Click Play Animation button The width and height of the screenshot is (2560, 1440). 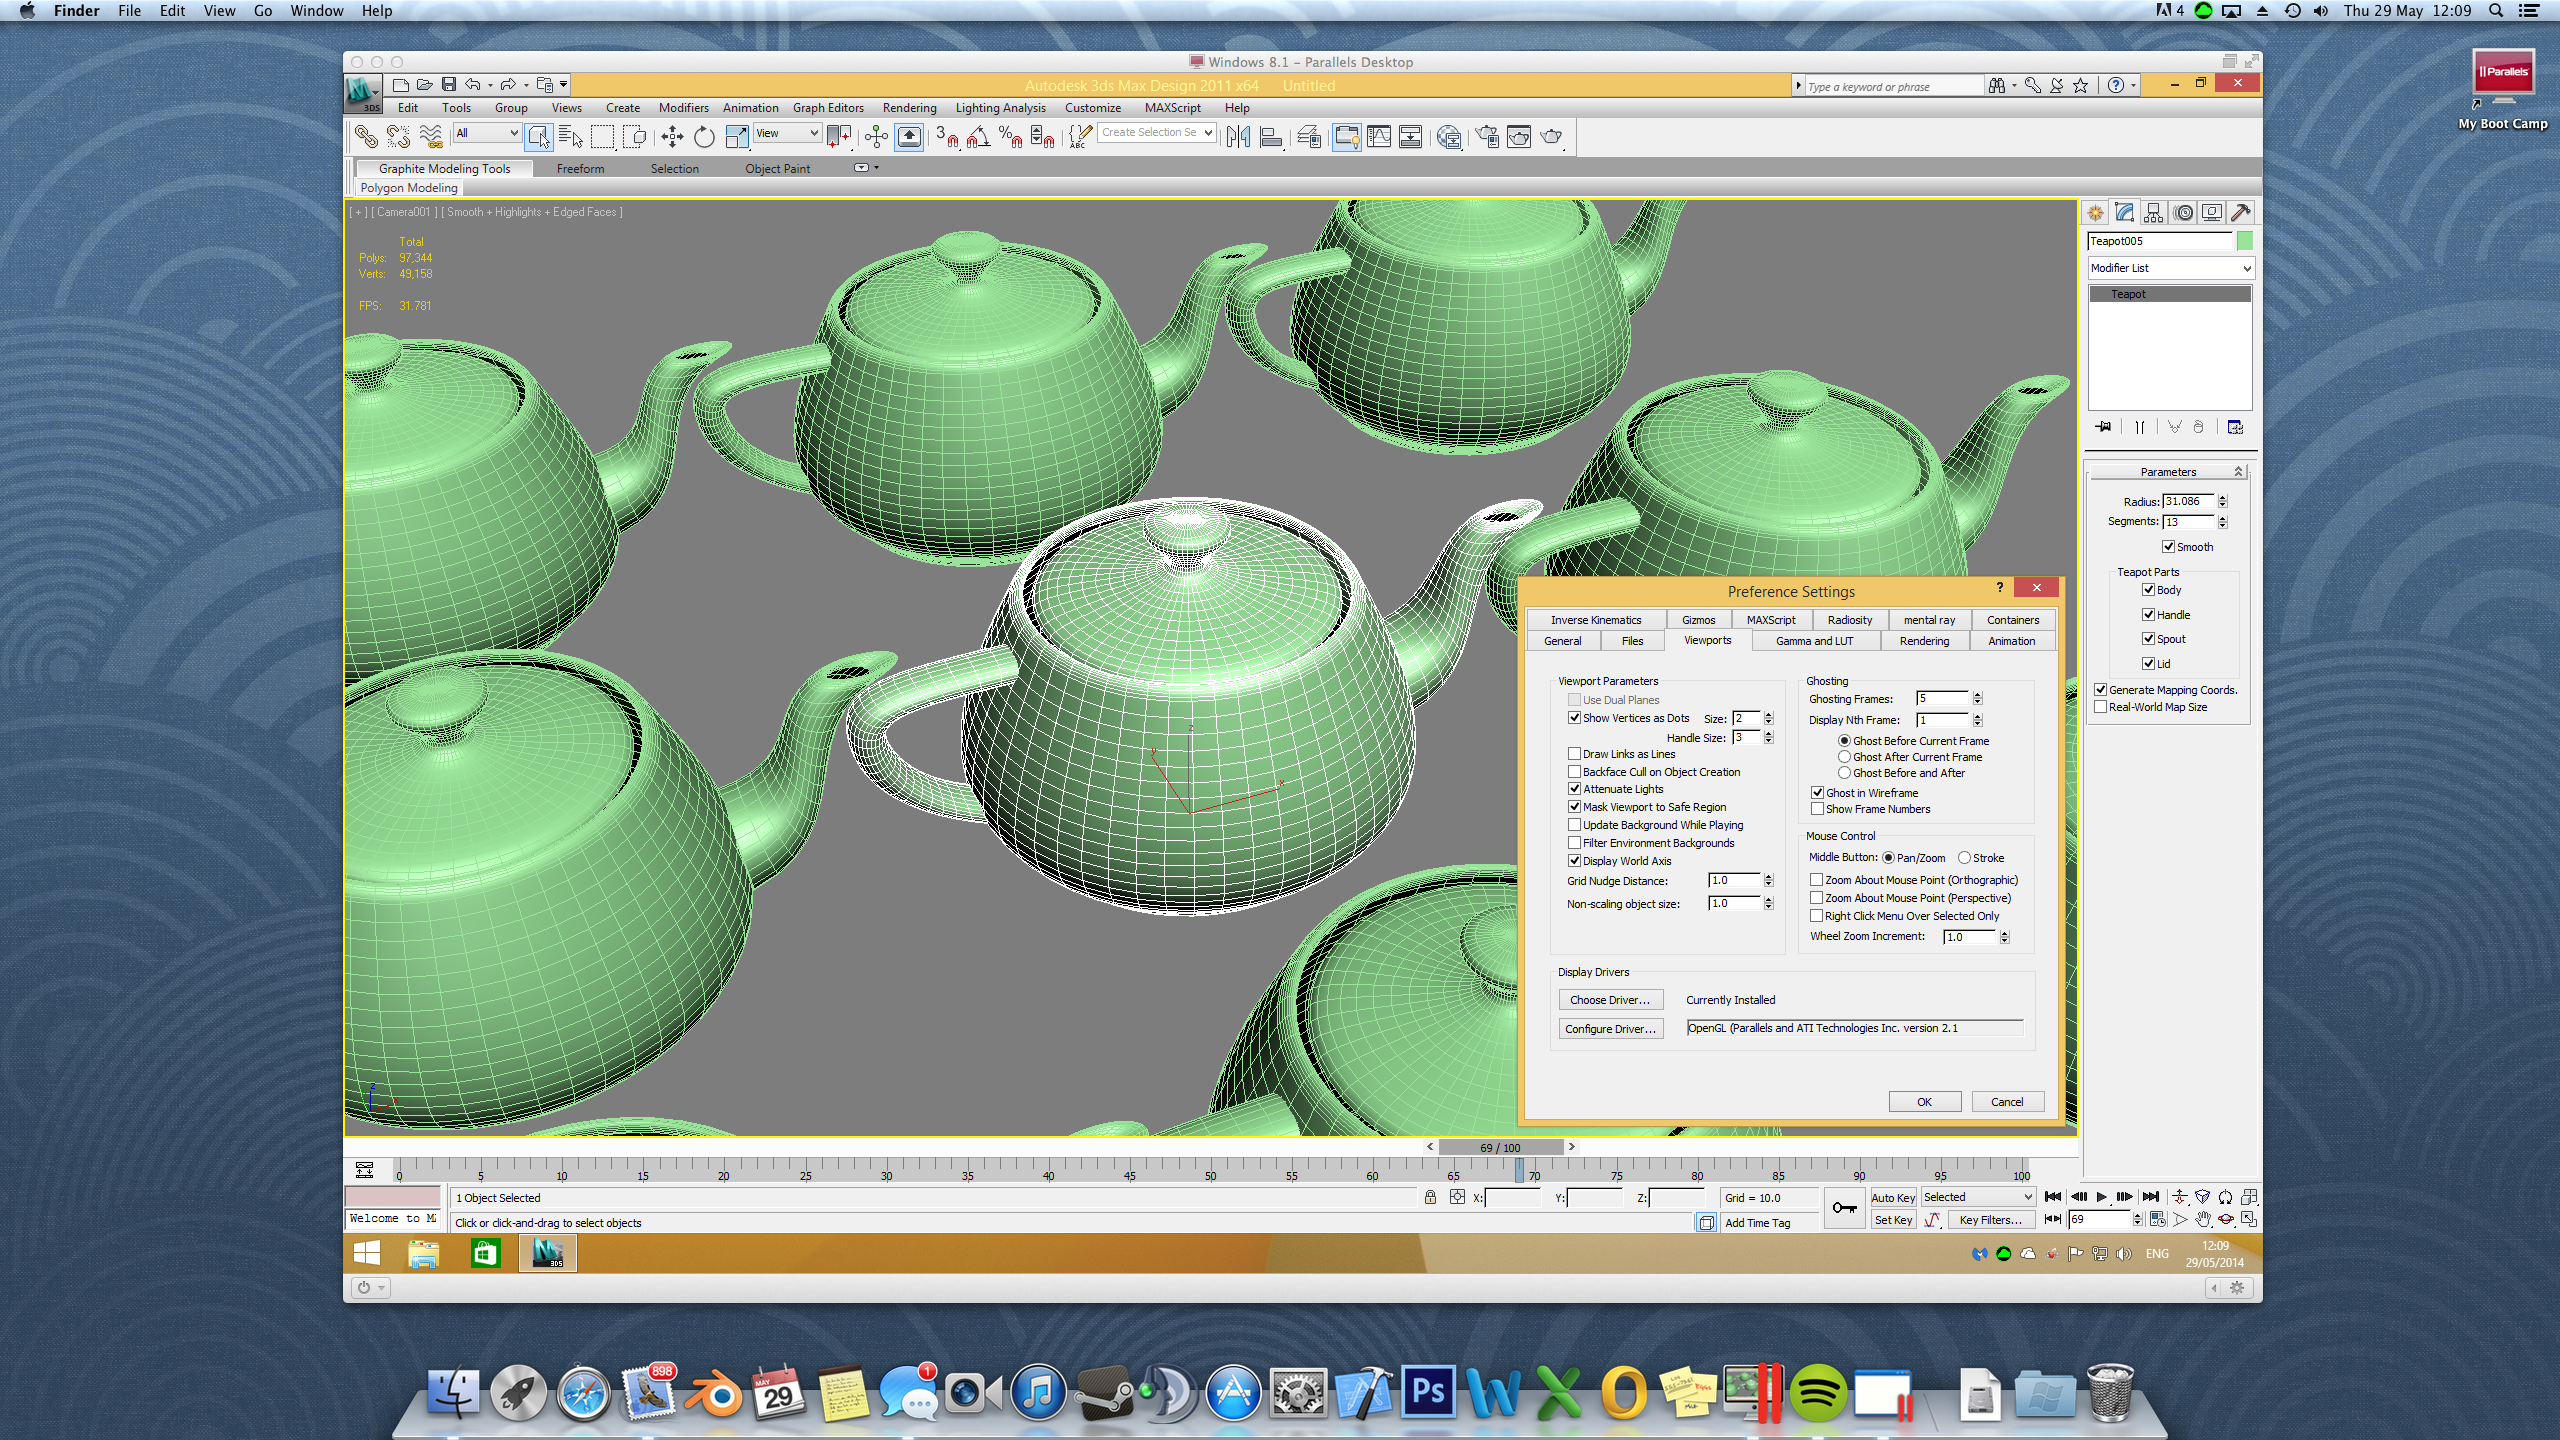pos(2101,1197)
